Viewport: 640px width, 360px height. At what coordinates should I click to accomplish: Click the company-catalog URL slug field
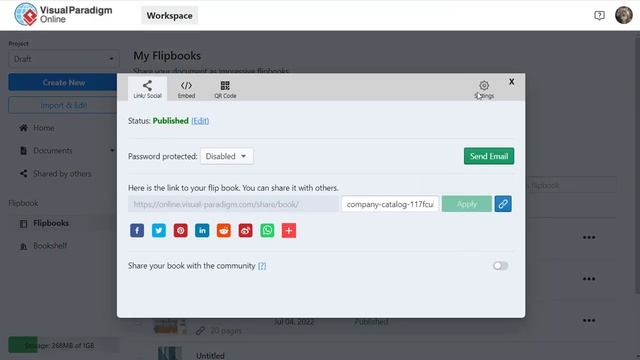[390, 204]
